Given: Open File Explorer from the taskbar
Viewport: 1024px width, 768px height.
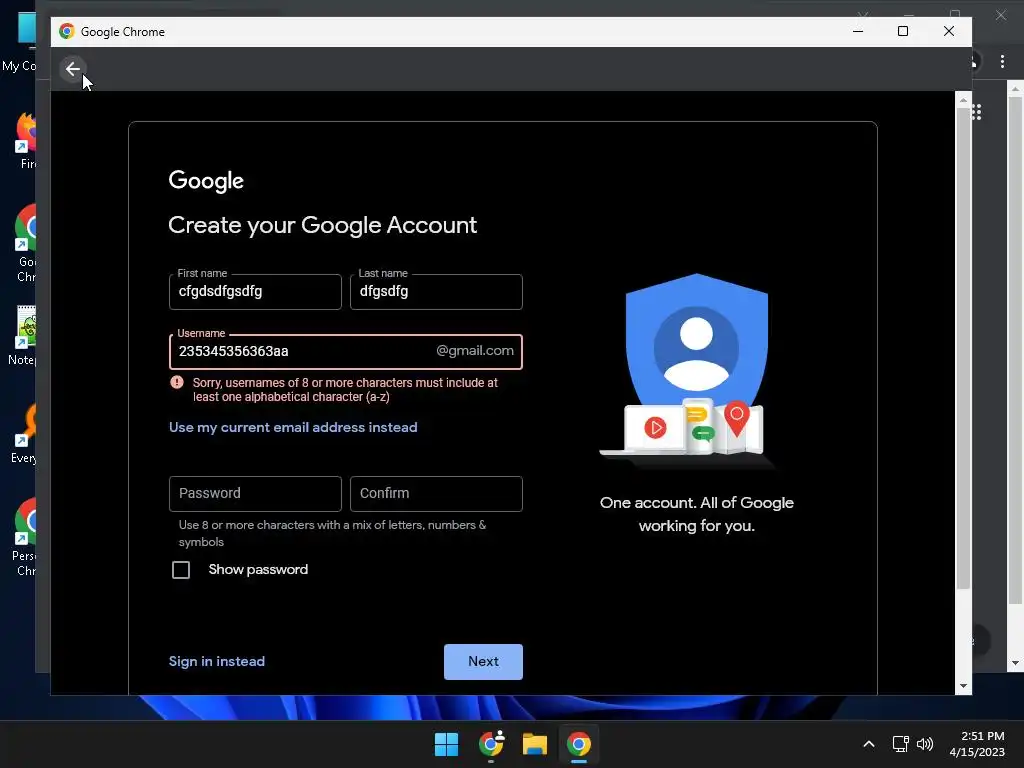Looking at the screenshot, I should coord(535,744).
